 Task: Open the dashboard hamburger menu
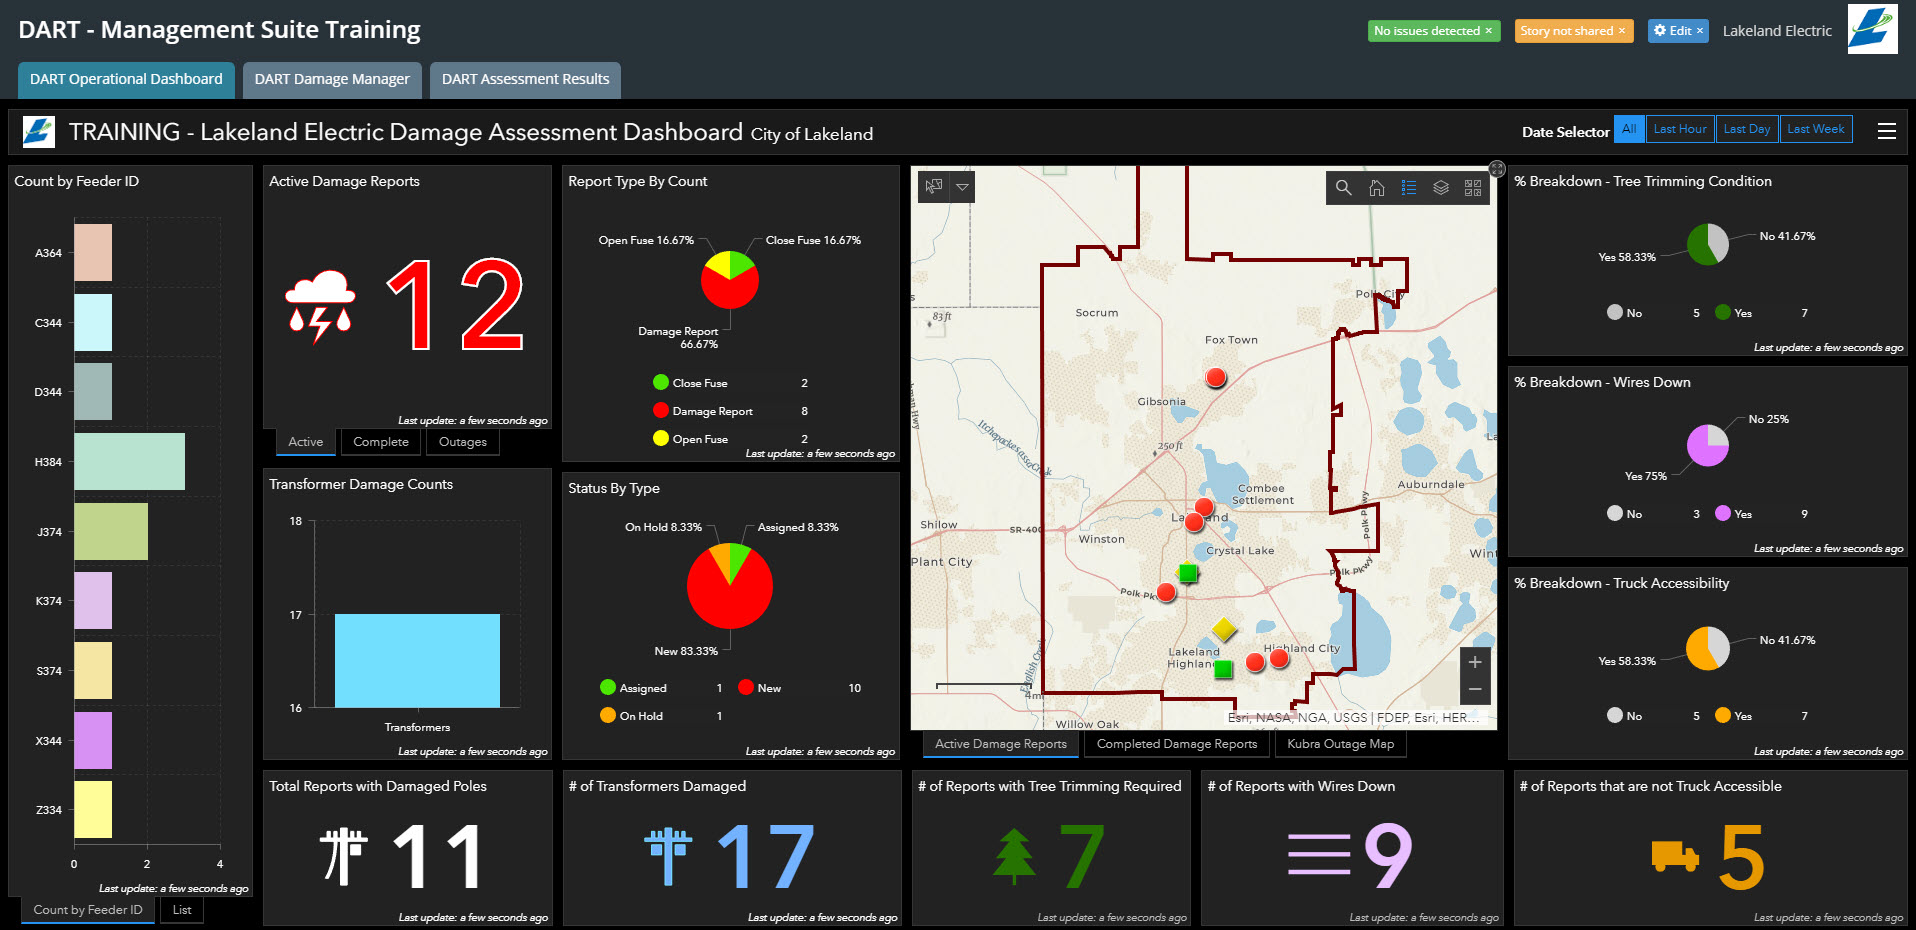(x=1887, y=131)
